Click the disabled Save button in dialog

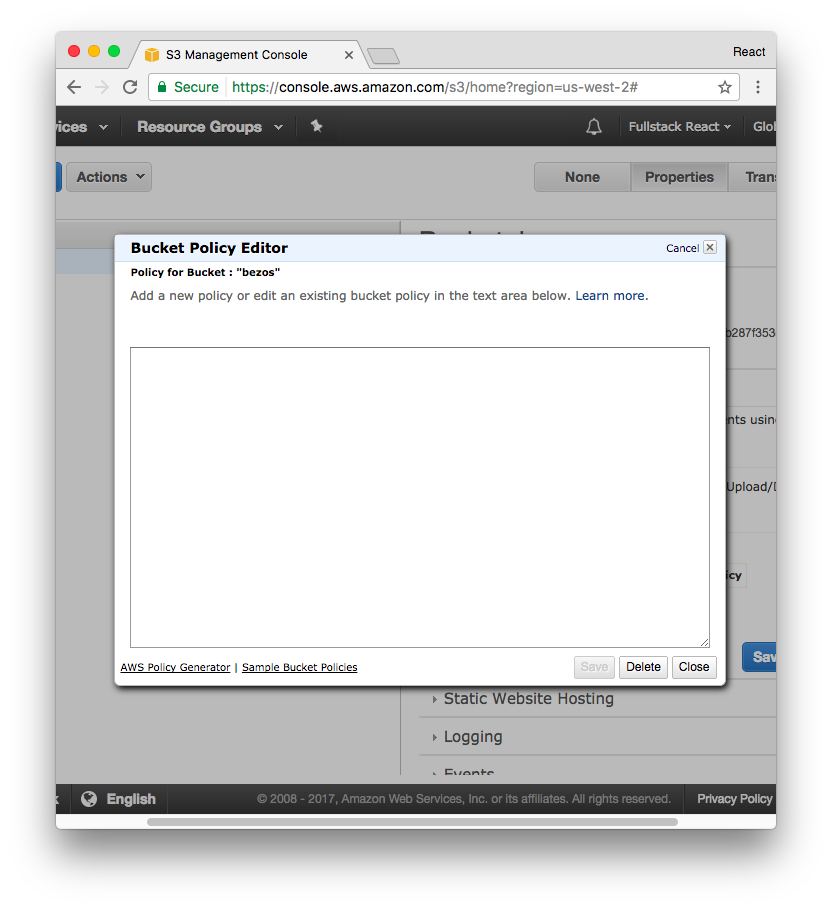pyautogui.click(x=594, y=667)
